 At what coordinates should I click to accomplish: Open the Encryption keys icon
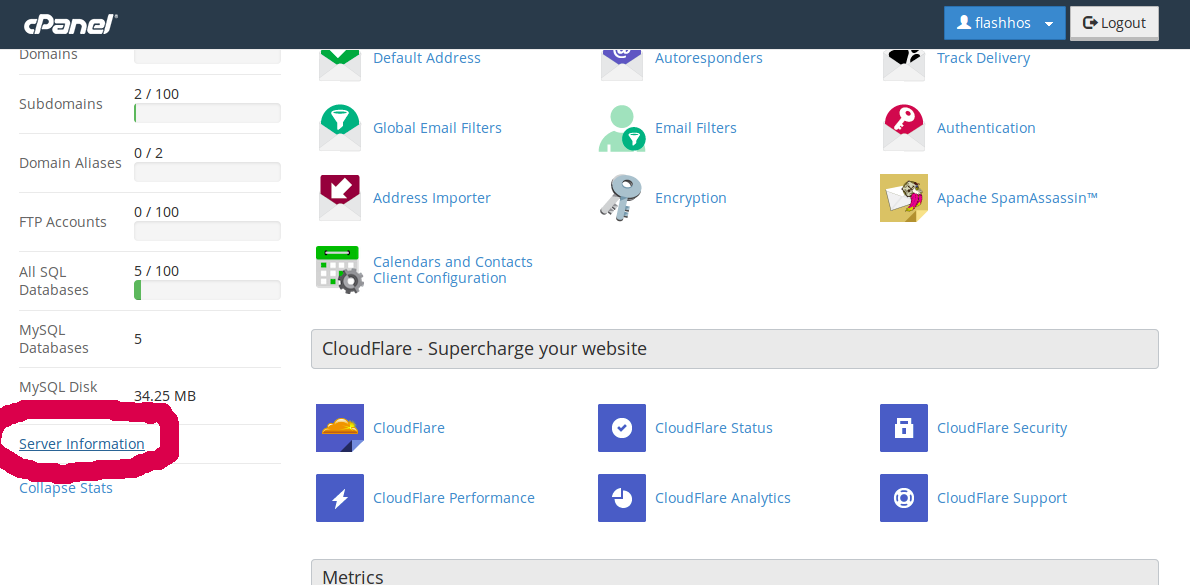[x=622, y=198]
